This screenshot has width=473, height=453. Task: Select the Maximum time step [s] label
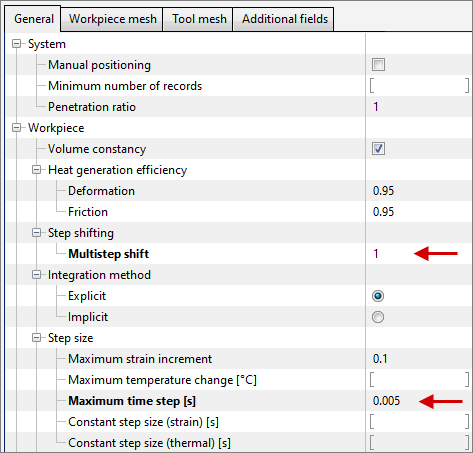132,401
